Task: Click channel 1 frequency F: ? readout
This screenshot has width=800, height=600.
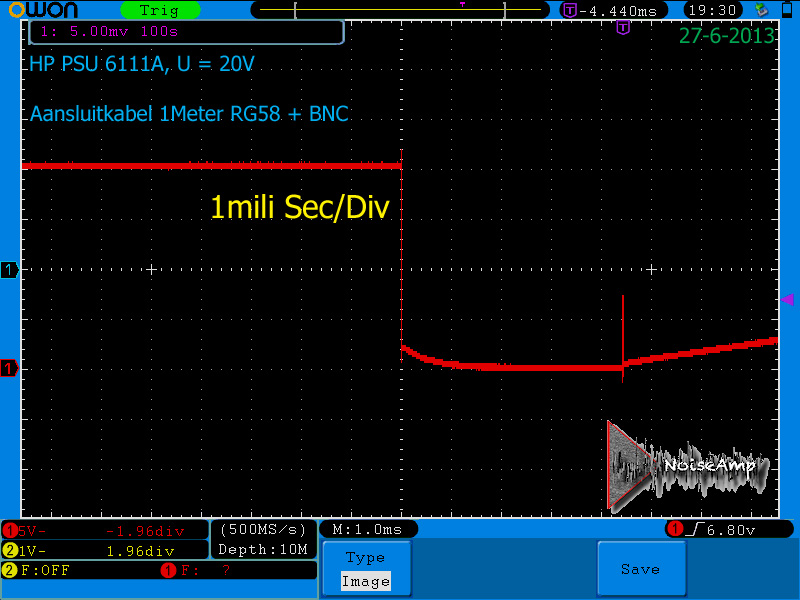Action: click(206, 570)
